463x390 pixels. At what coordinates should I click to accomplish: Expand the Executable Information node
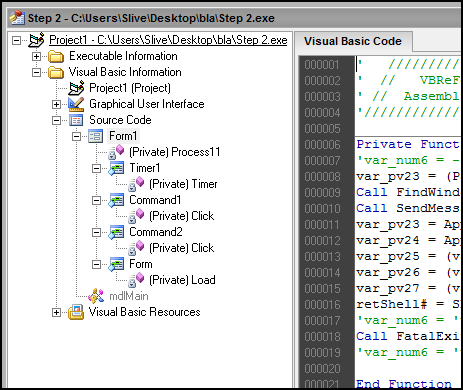coord(36,56)
